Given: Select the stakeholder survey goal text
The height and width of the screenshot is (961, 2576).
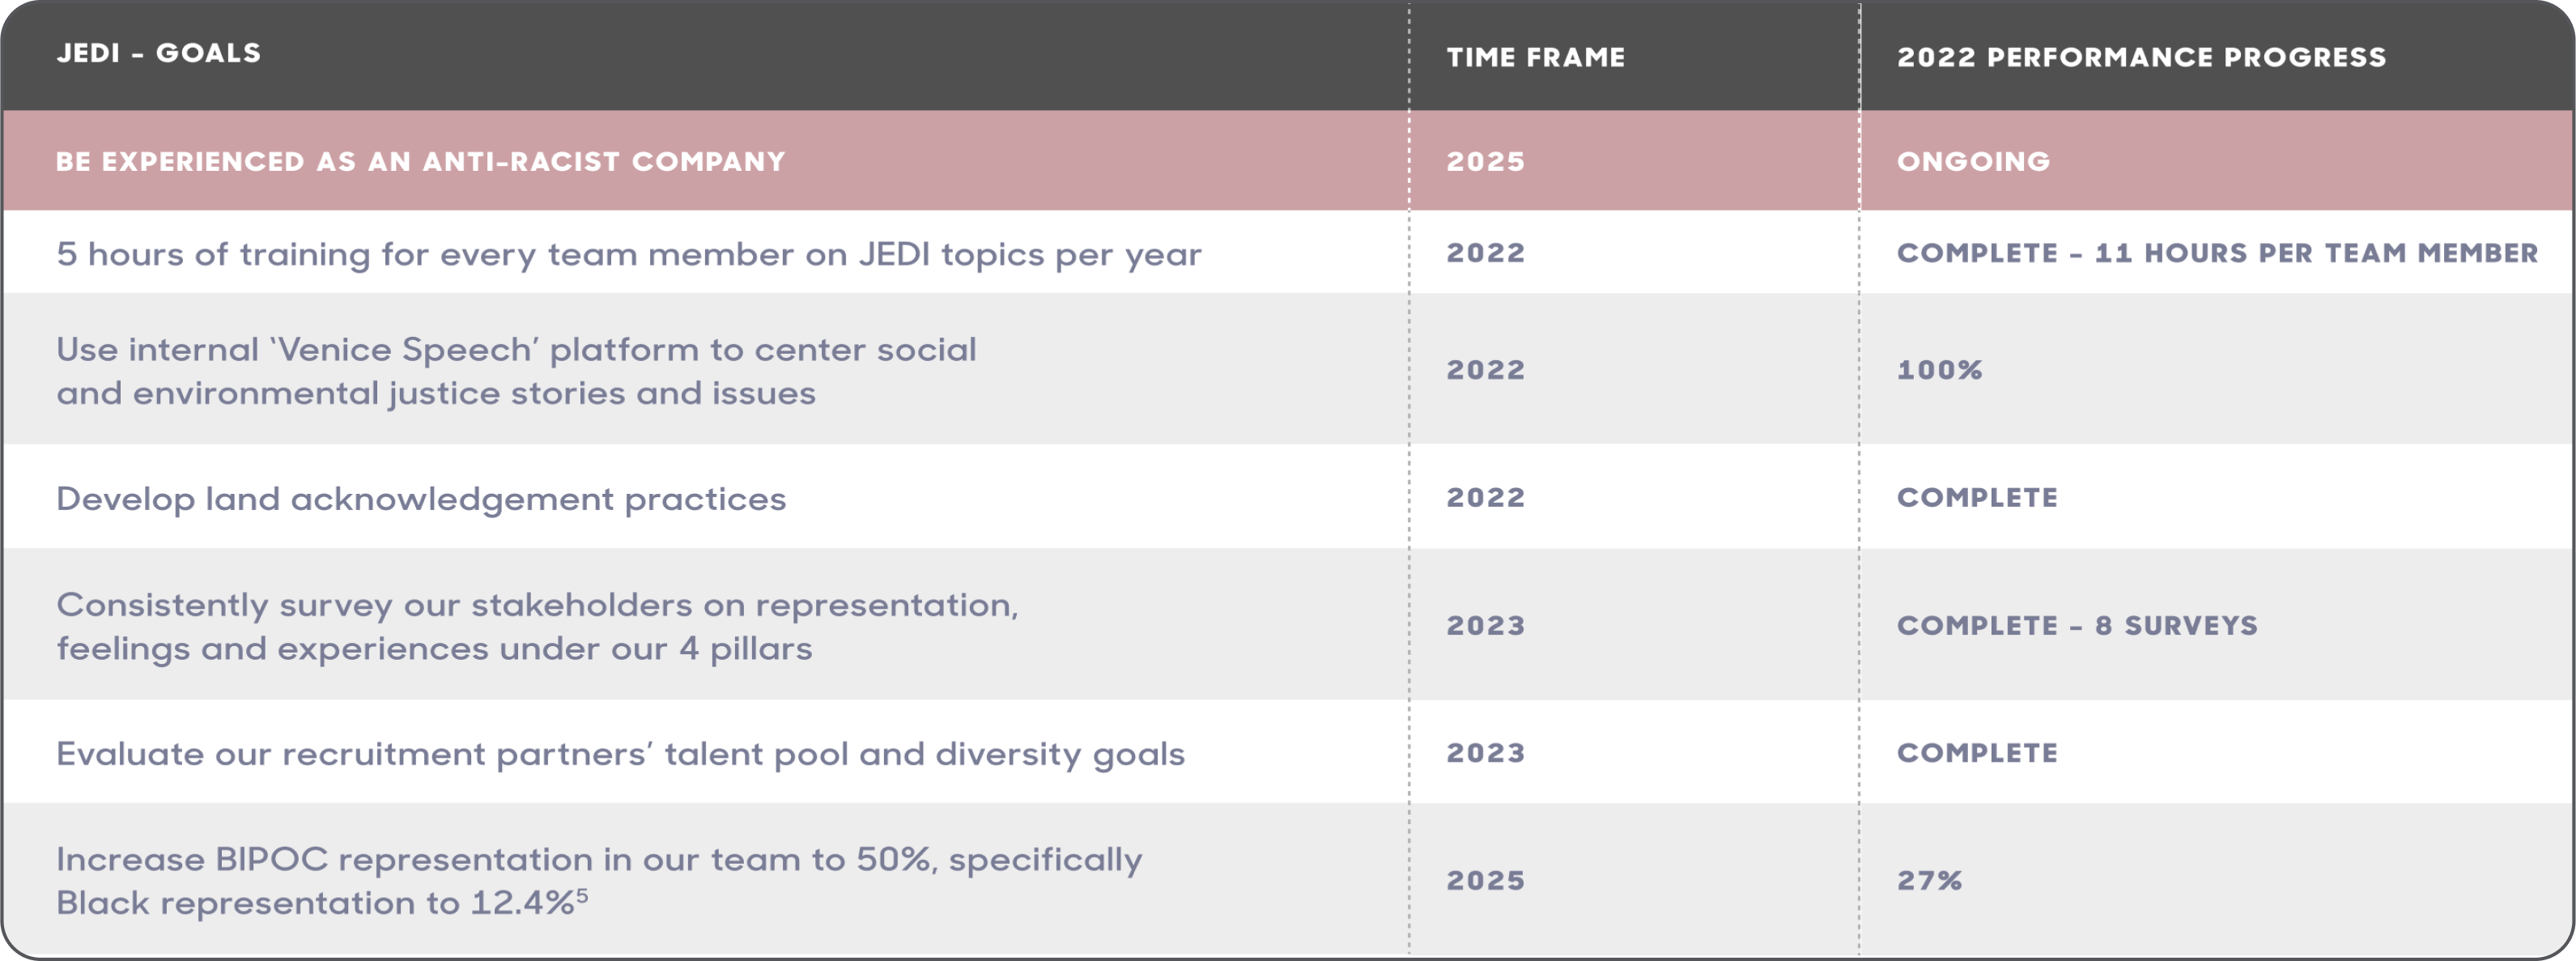Looking at the screenshot, I should click(536, 626).
